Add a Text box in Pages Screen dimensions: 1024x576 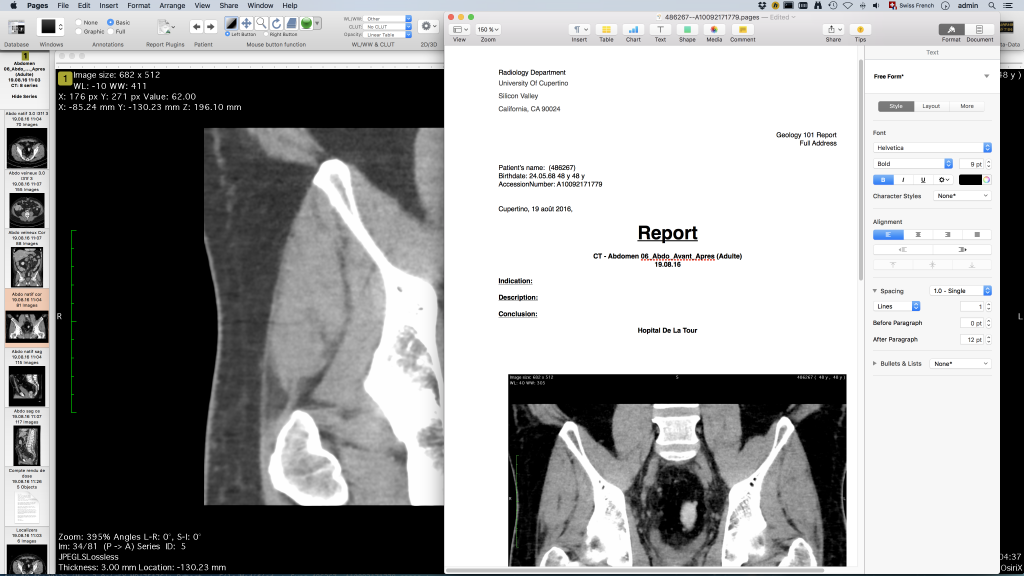[x=660, y=29]
